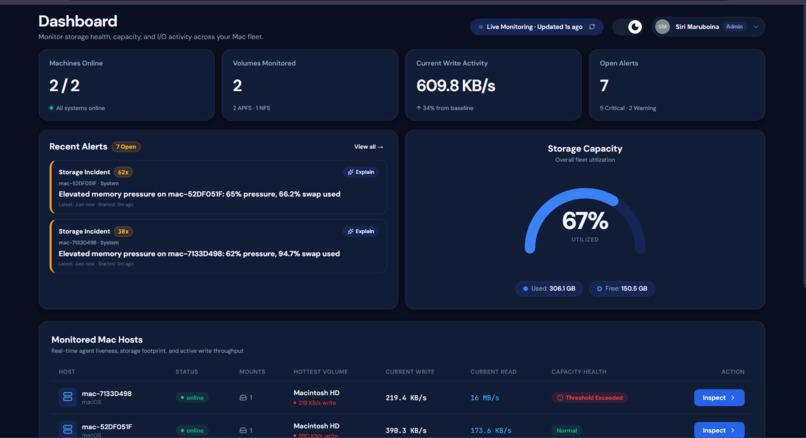Explain the mac-7133D498 memory pressure alert
The width and height of the screenshot is (806, 438).
tap(361, 231)
